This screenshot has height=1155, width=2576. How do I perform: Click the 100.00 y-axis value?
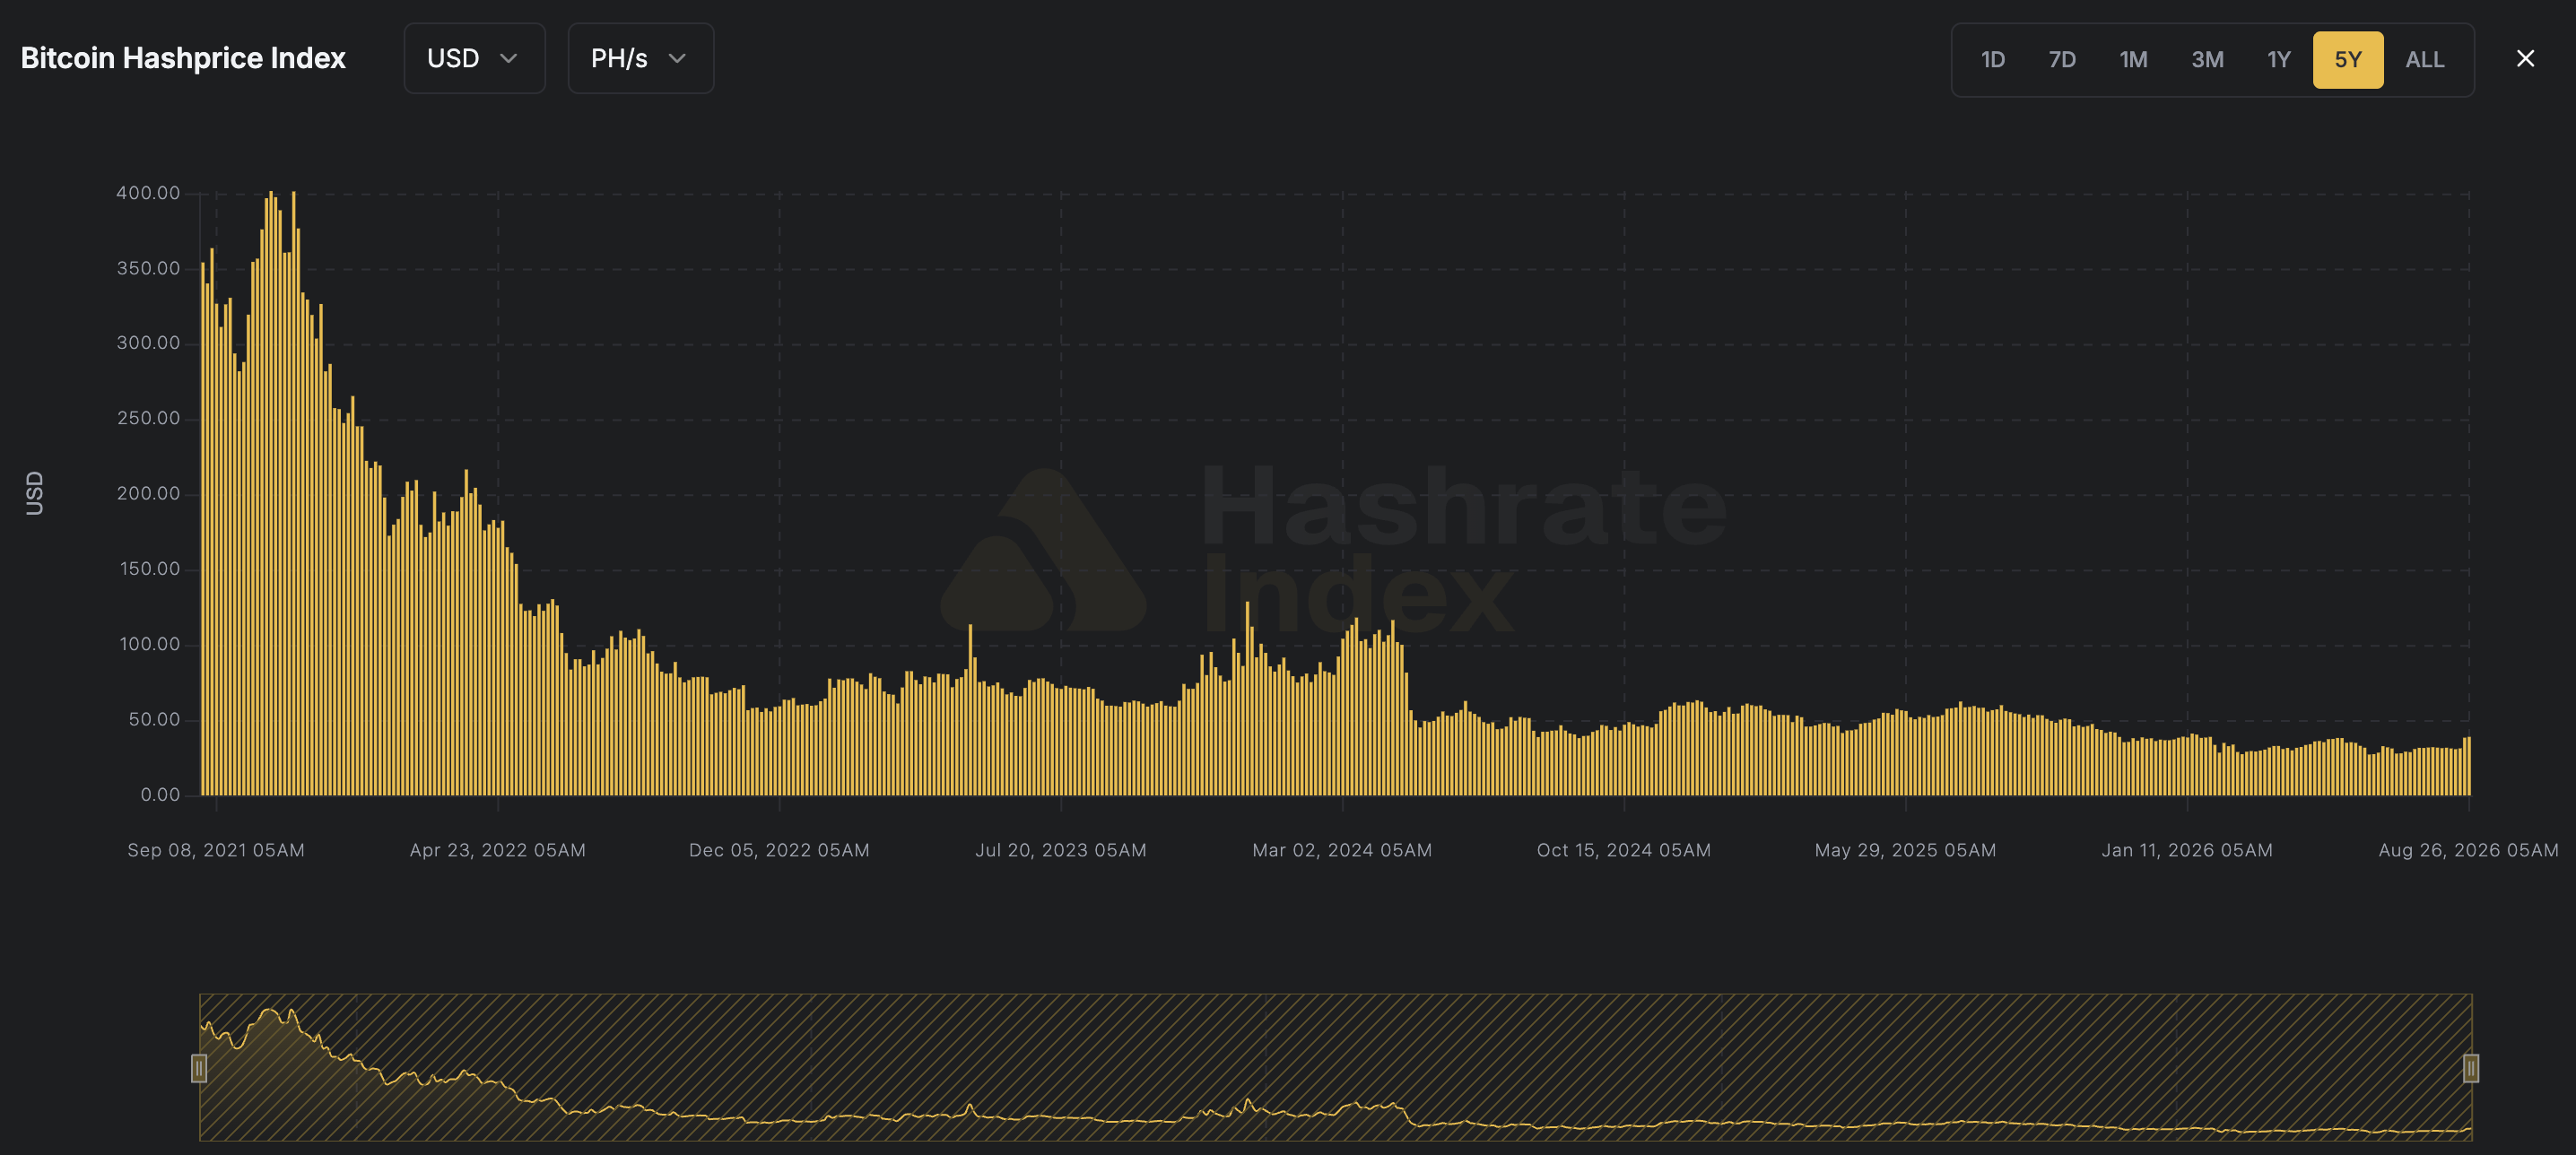tap(150, 644)
